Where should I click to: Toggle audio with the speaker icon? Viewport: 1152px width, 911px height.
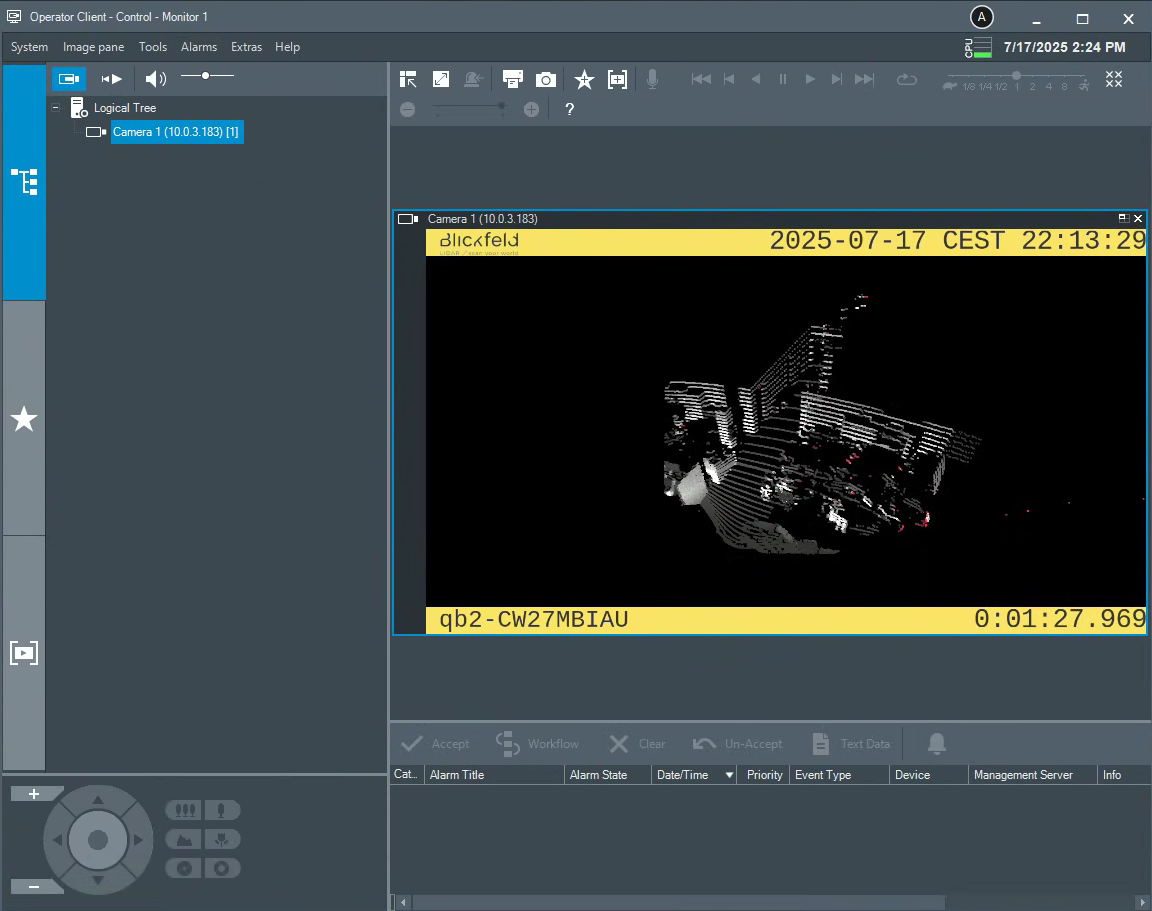point(155,79)
